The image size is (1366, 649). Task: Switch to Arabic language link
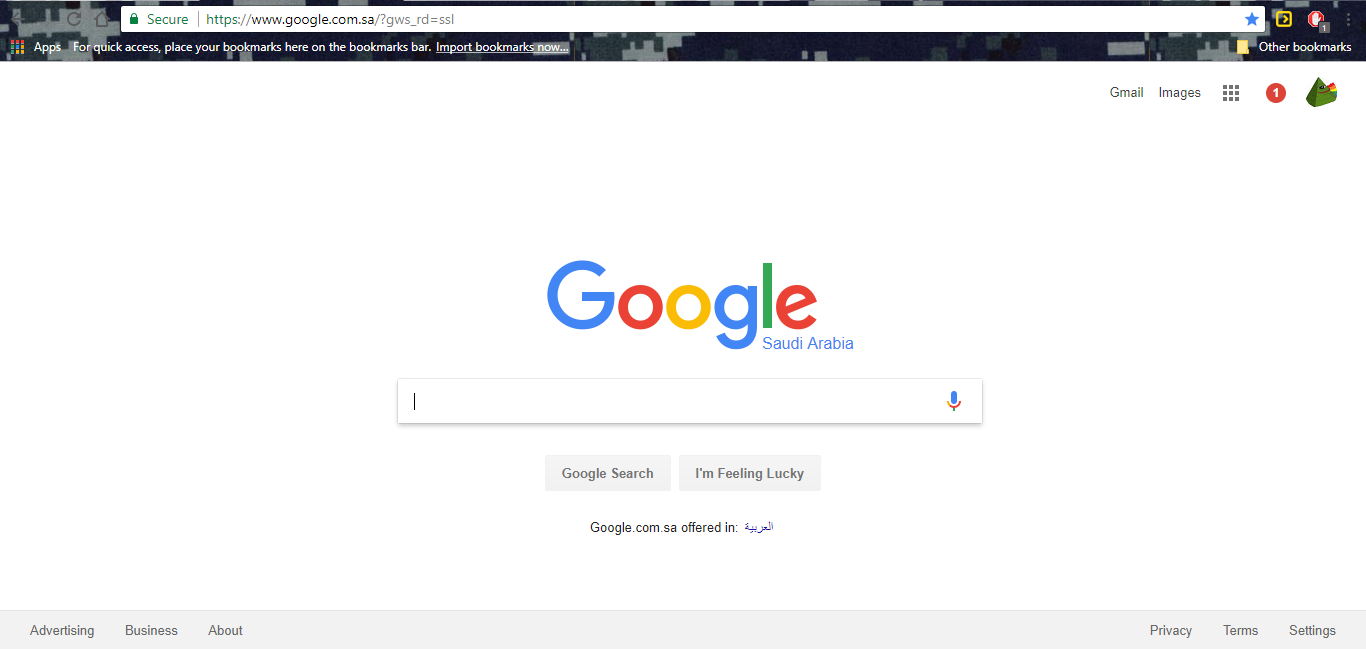tap(759, 527)
